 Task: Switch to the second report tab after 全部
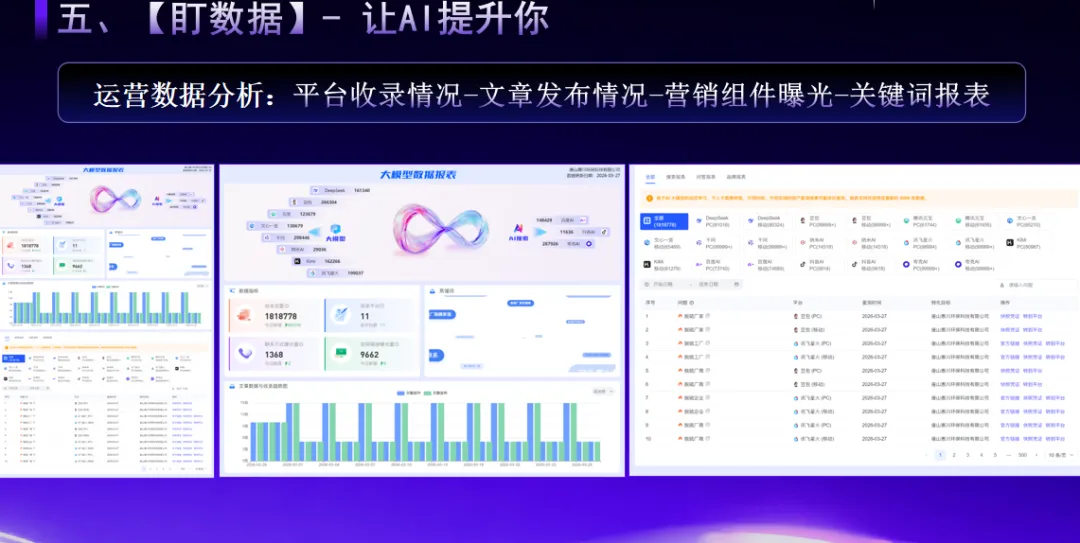pyautogui.click(x=675, y=177)
